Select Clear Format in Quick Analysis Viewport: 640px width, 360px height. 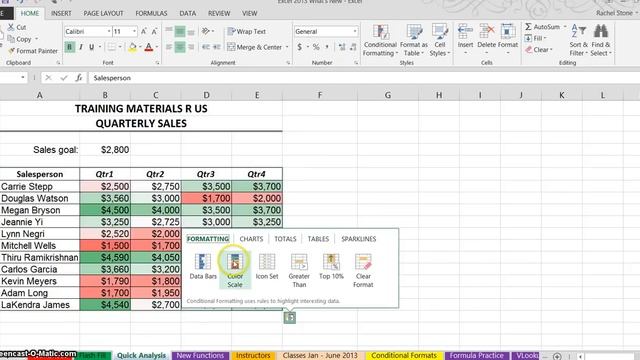[363, 270]
